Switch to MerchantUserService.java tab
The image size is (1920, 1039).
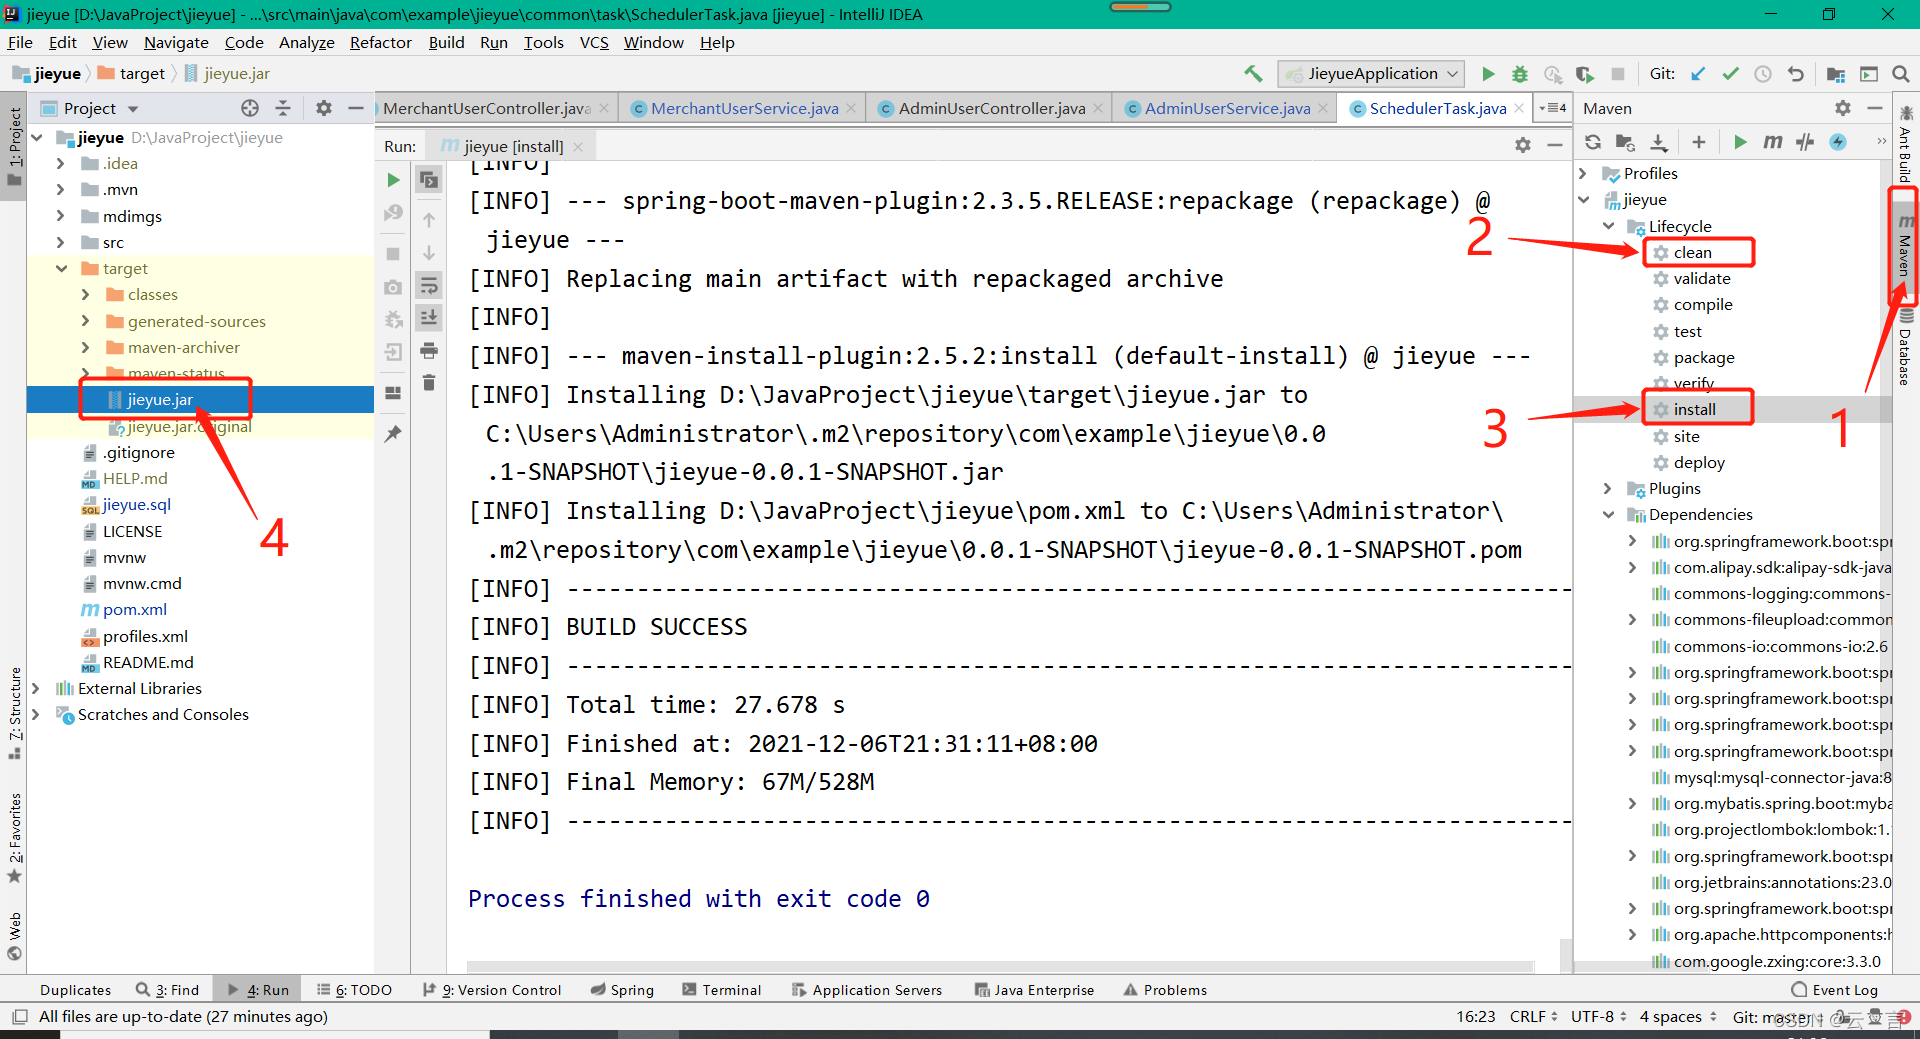pos(744,108)
